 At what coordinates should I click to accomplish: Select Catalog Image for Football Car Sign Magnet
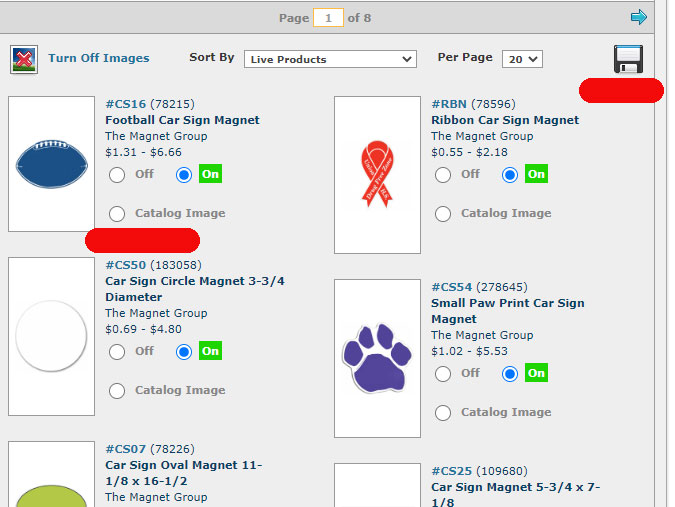coord(117,213)
